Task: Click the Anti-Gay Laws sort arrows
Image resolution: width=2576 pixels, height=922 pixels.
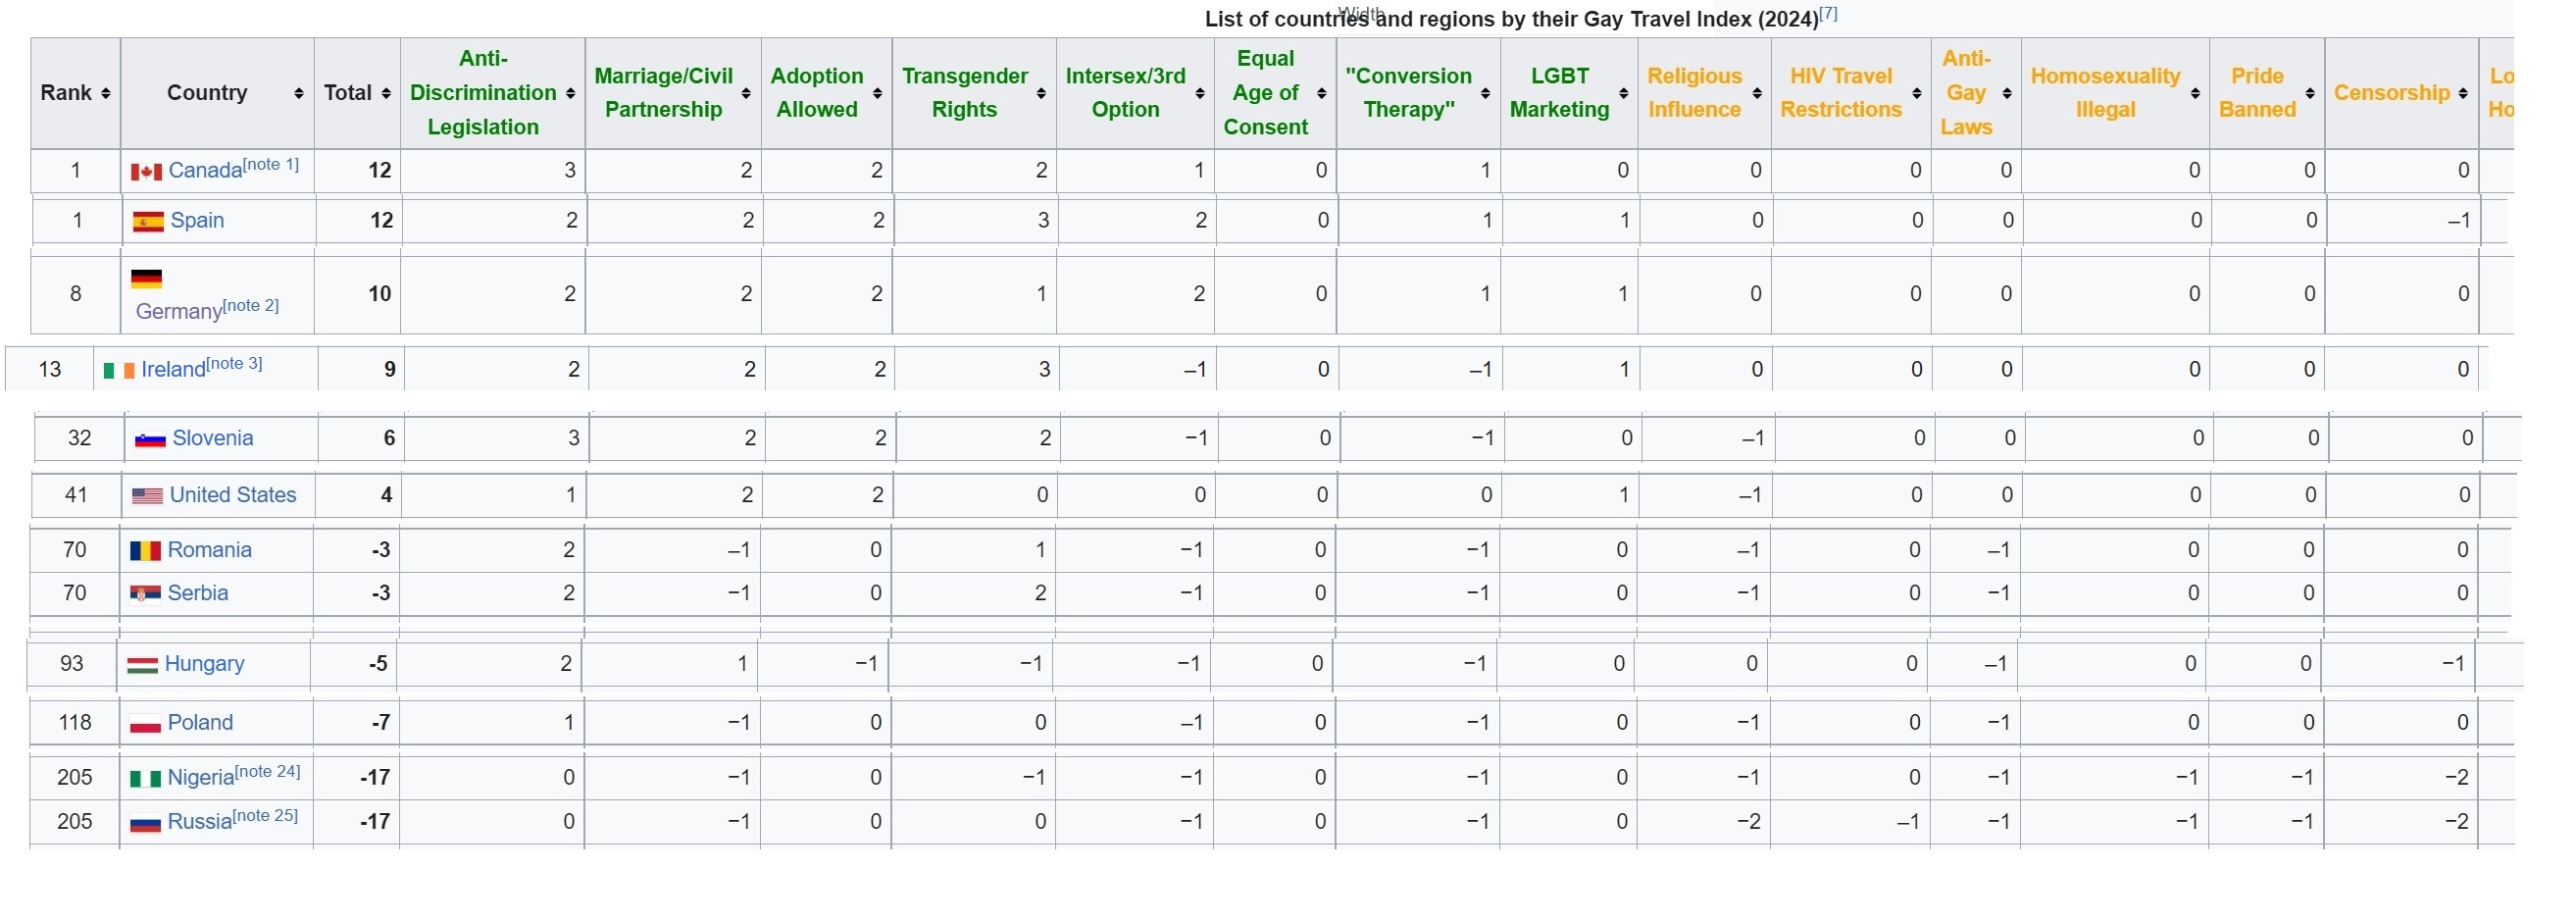Action: pyautogui.click(x=2006, y=93)
